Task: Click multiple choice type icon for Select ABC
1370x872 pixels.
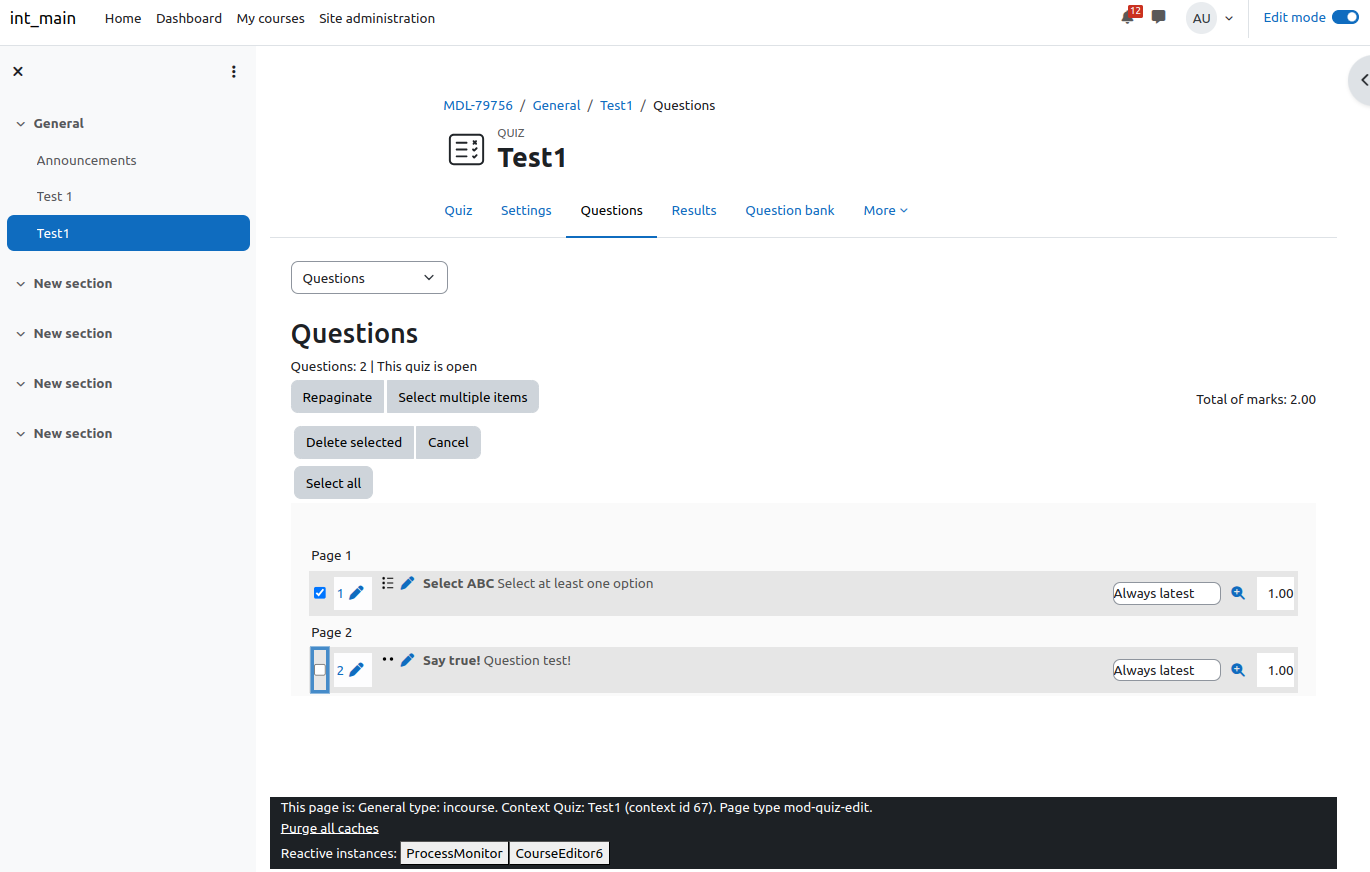Action: coord(388,583)
